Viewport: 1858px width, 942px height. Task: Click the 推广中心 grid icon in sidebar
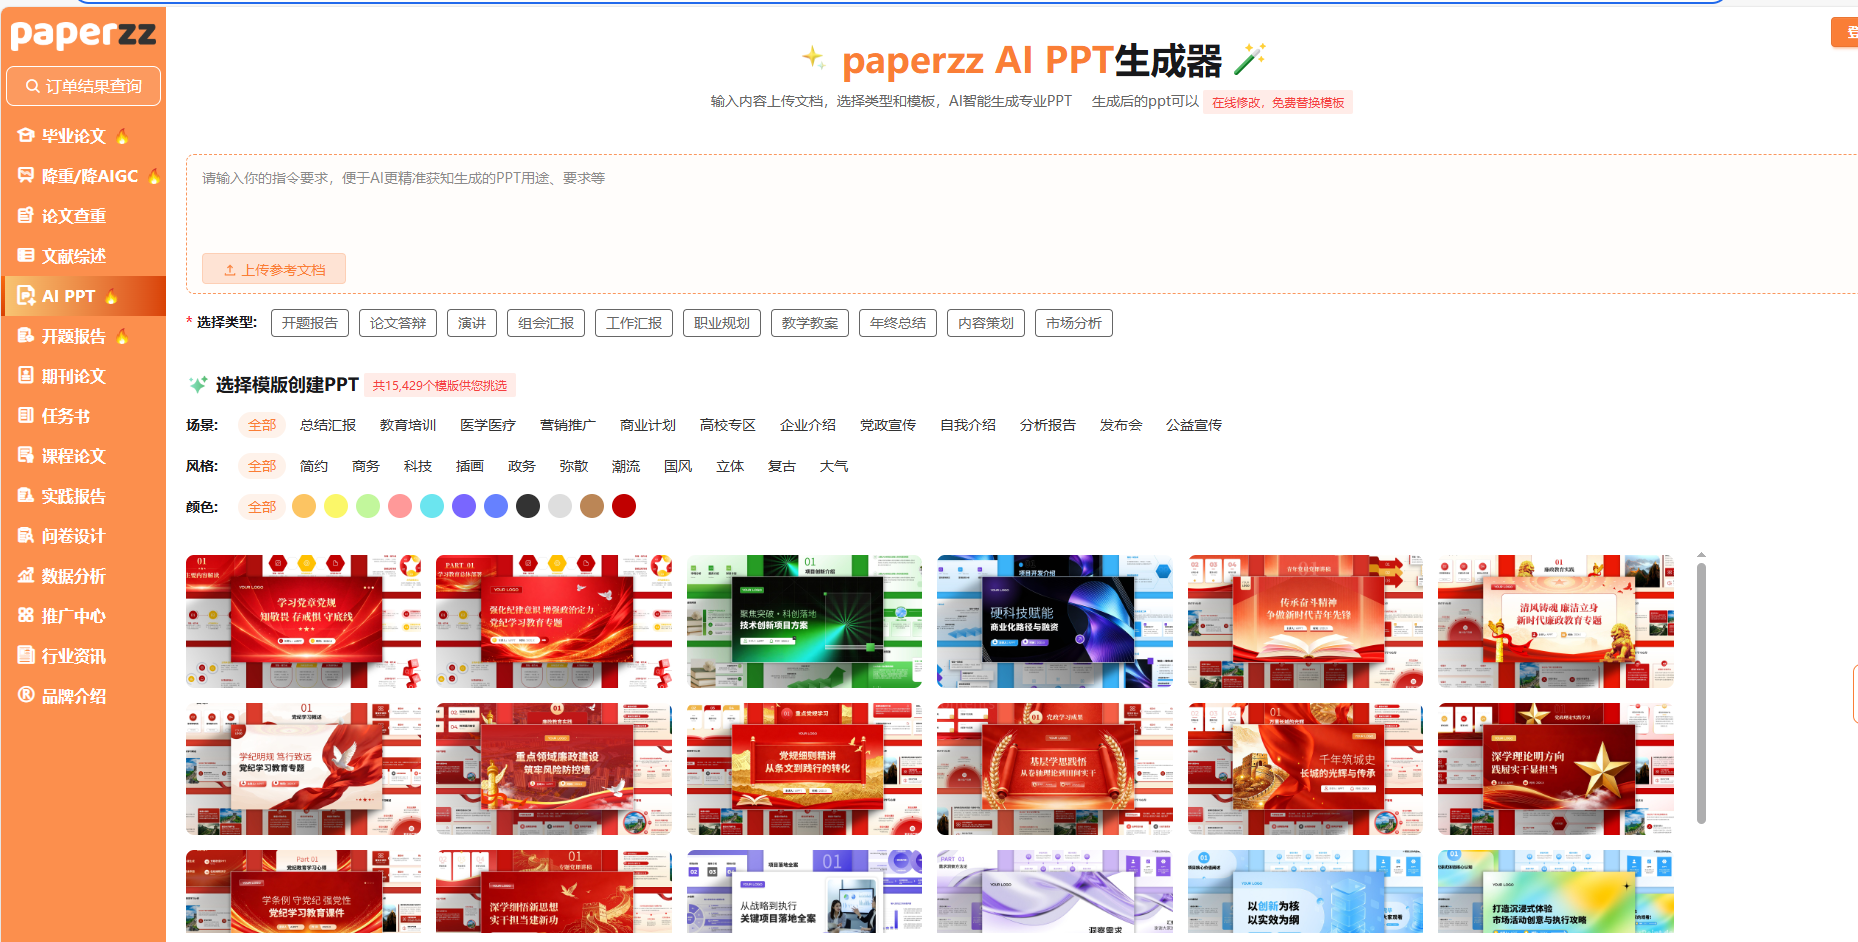(x=26, y=615)
